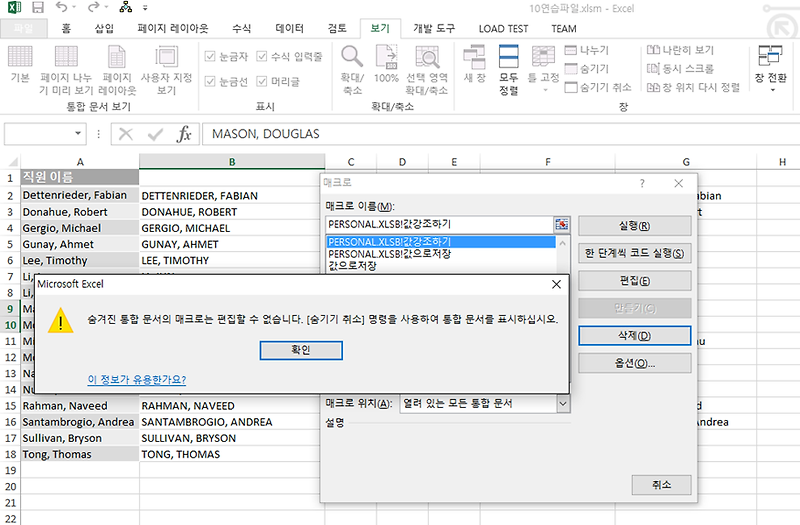800x525 pixels.
Task: Open the Formulas (수식) ribbon tab
Action: coord(241,29)
